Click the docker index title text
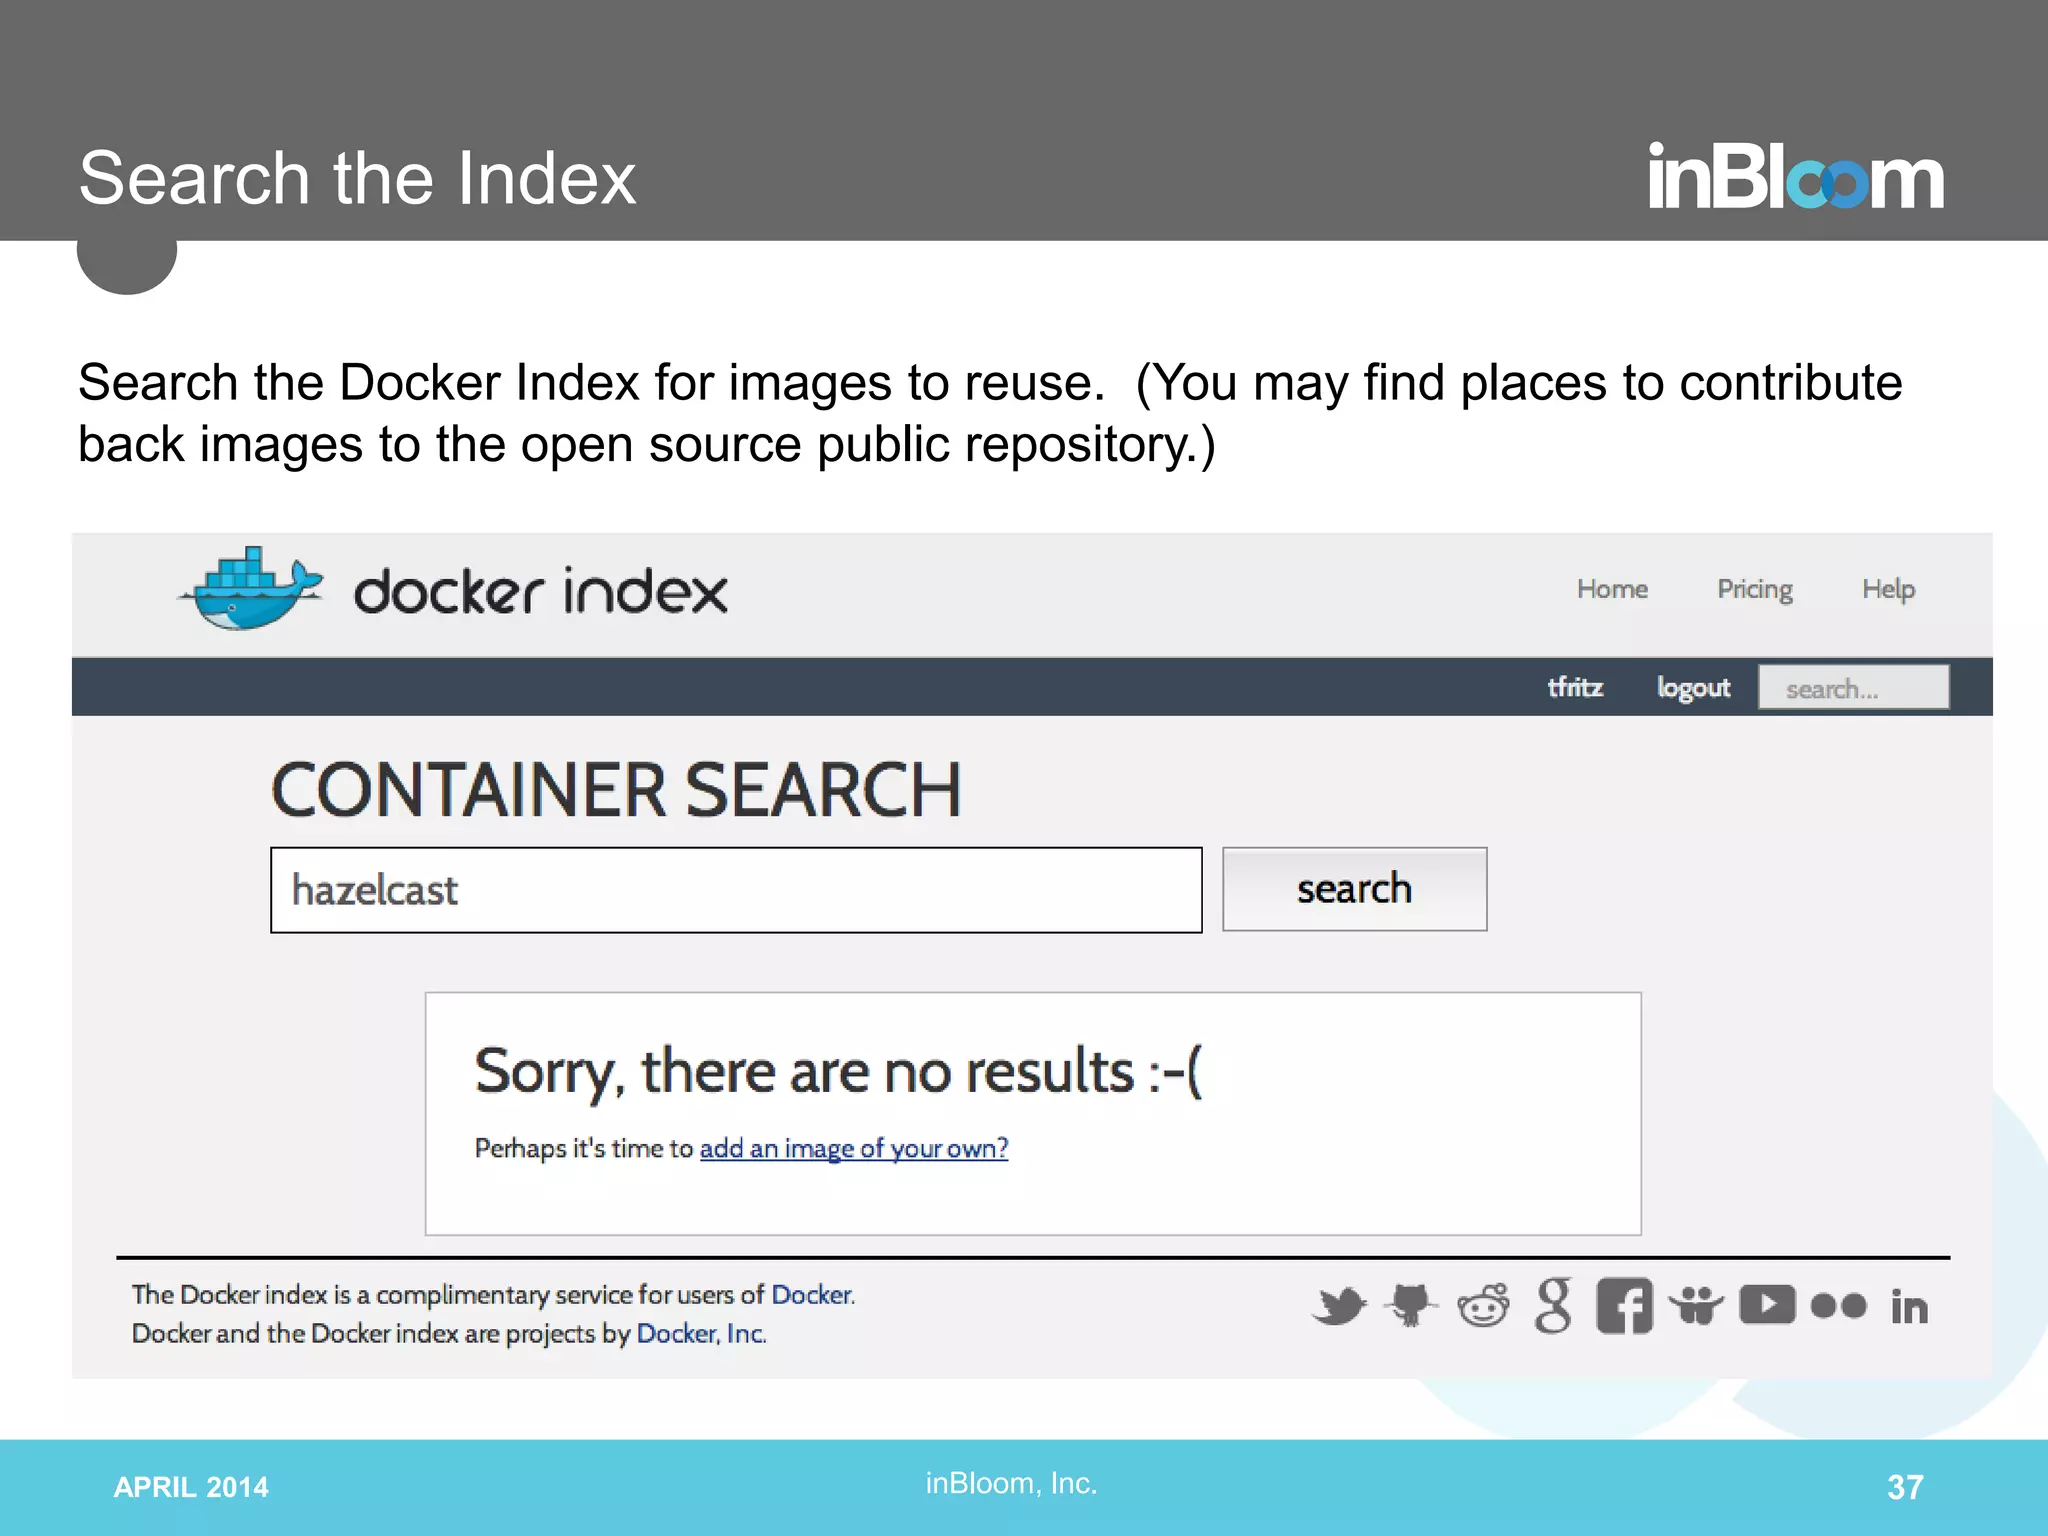The height and width of the screenshot is (1536, 2048). tap(541, 591)
